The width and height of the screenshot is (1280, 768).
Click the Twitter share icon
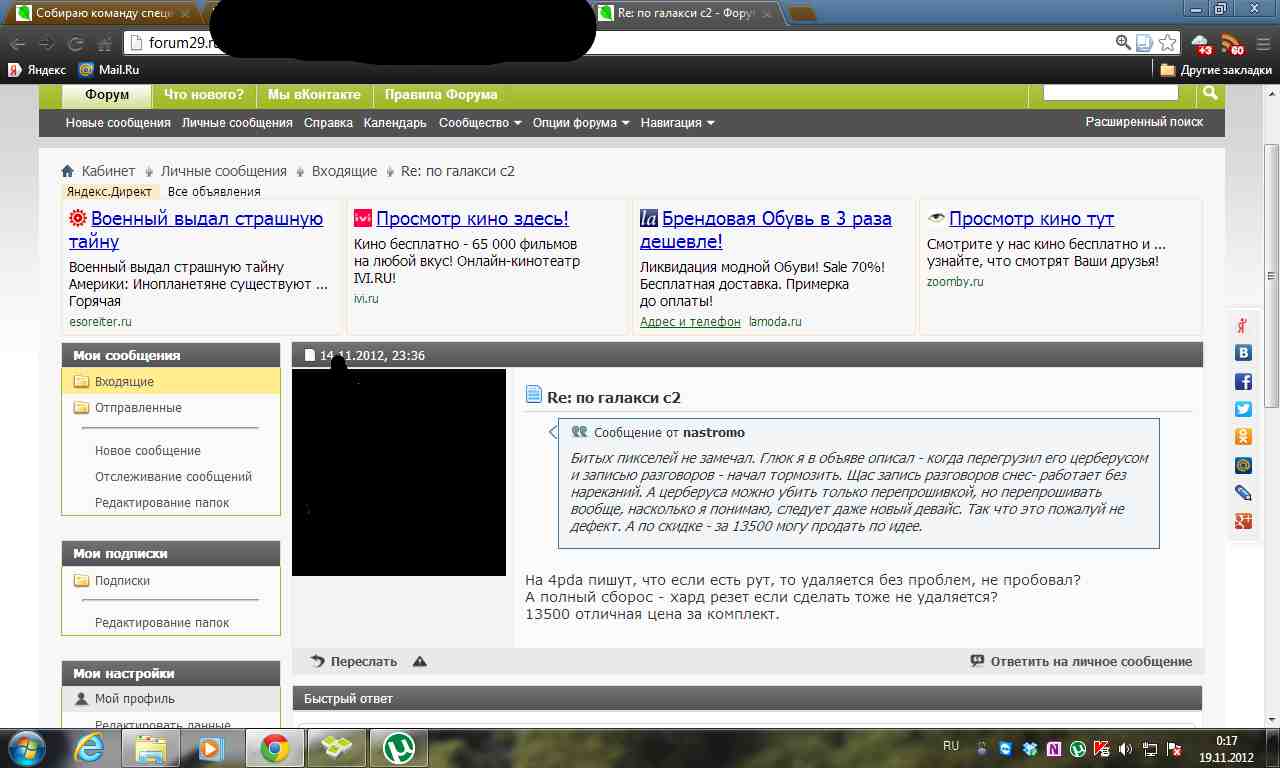pyautogui.click(x=1243, y=408)
